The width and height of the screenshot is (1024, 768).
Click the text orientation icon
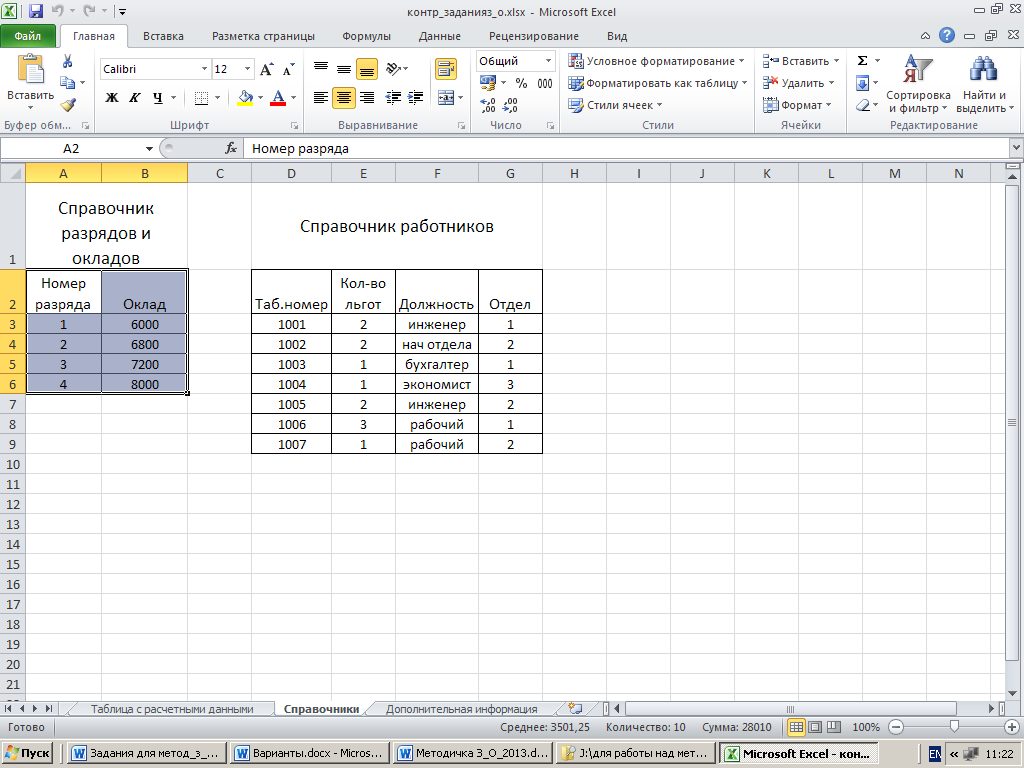pyautogui.click(x=393, y=69)
